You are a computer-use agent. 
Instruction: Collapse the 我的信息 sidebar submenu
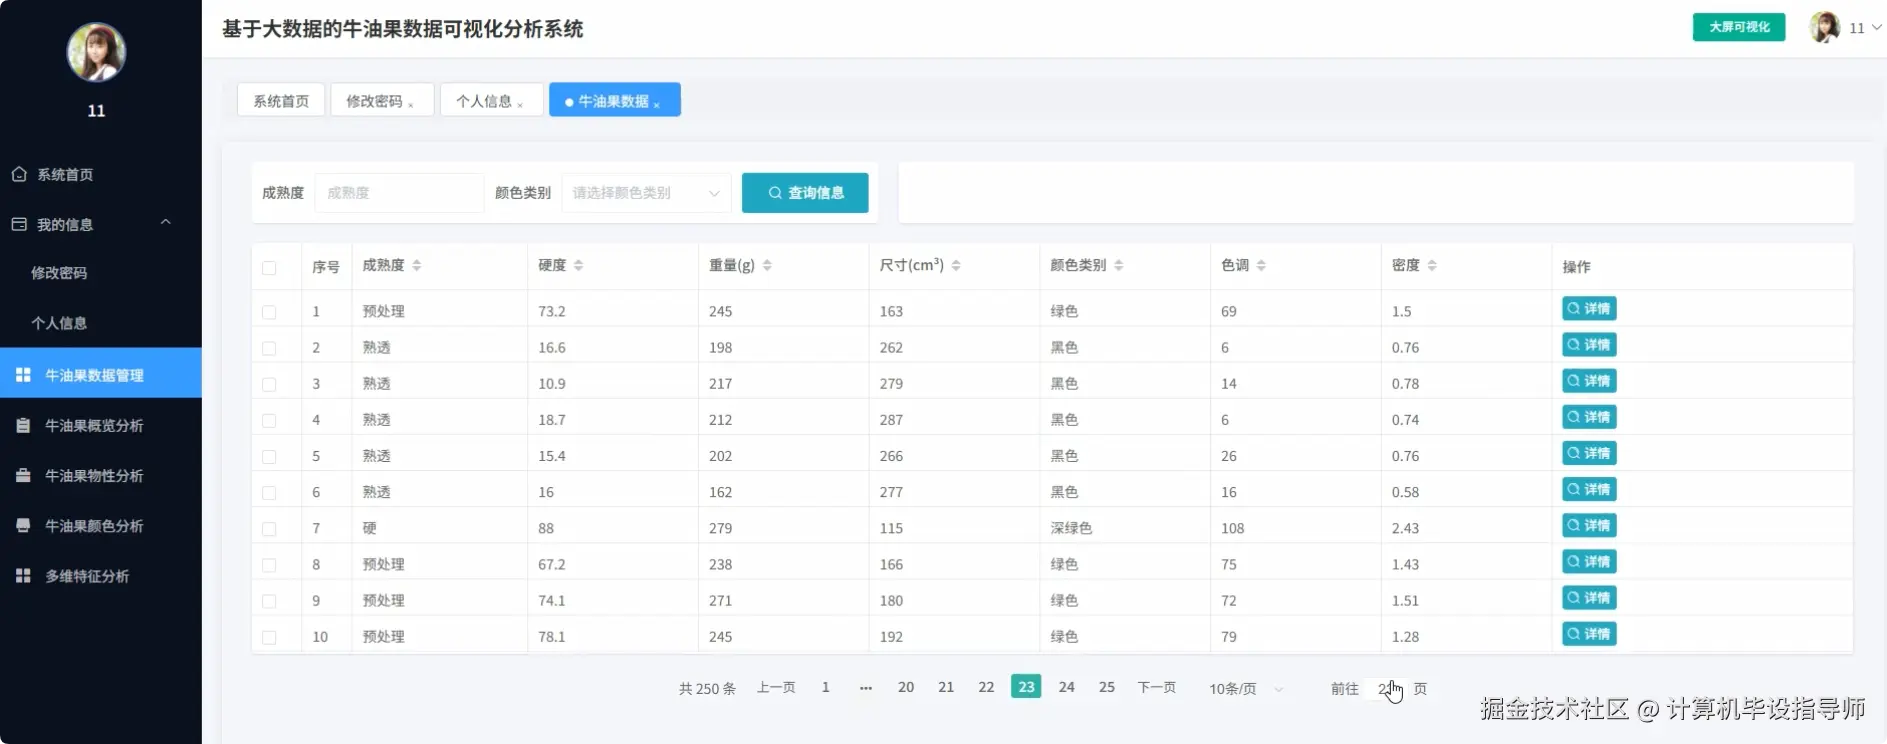166,222
